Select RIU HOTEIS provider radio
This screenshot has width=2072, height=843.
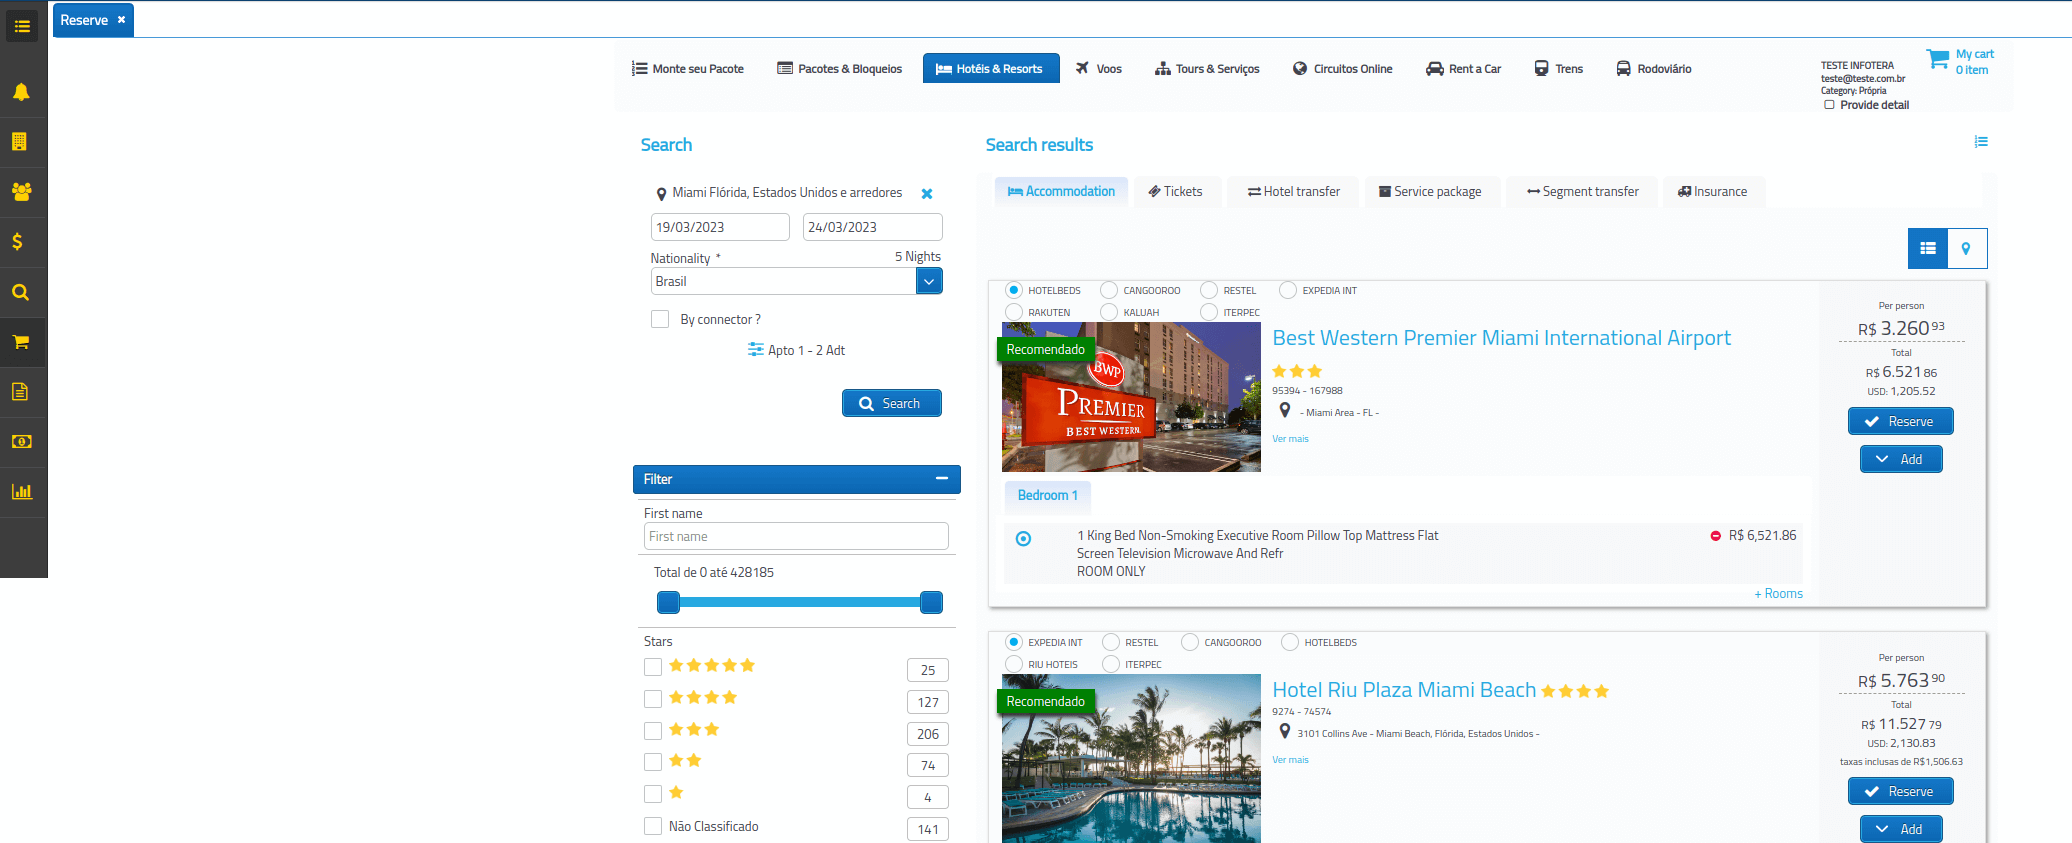point(1014,664)
